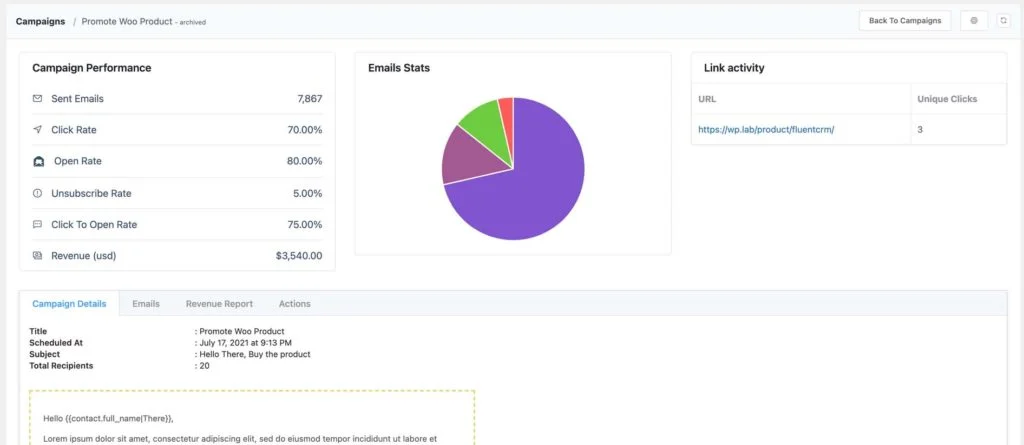Click the Total Recipients value 20

[204, 366]
